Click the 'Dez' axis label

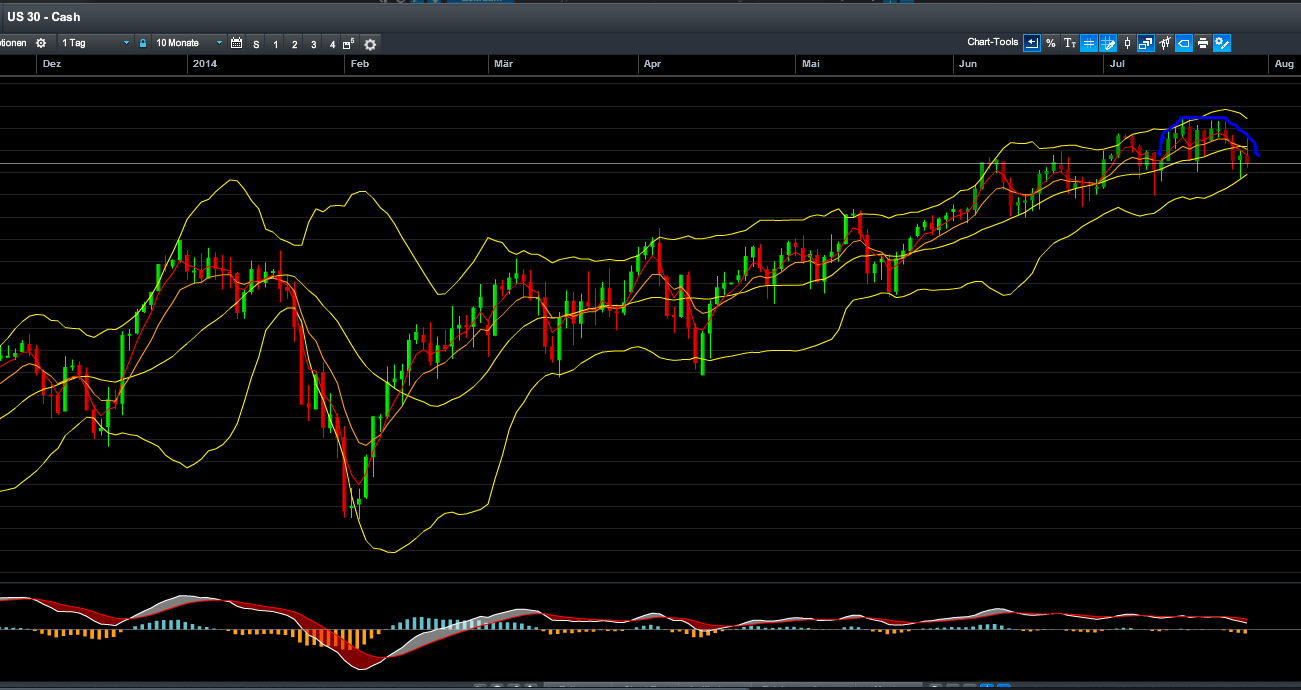[x=51, y=64]
